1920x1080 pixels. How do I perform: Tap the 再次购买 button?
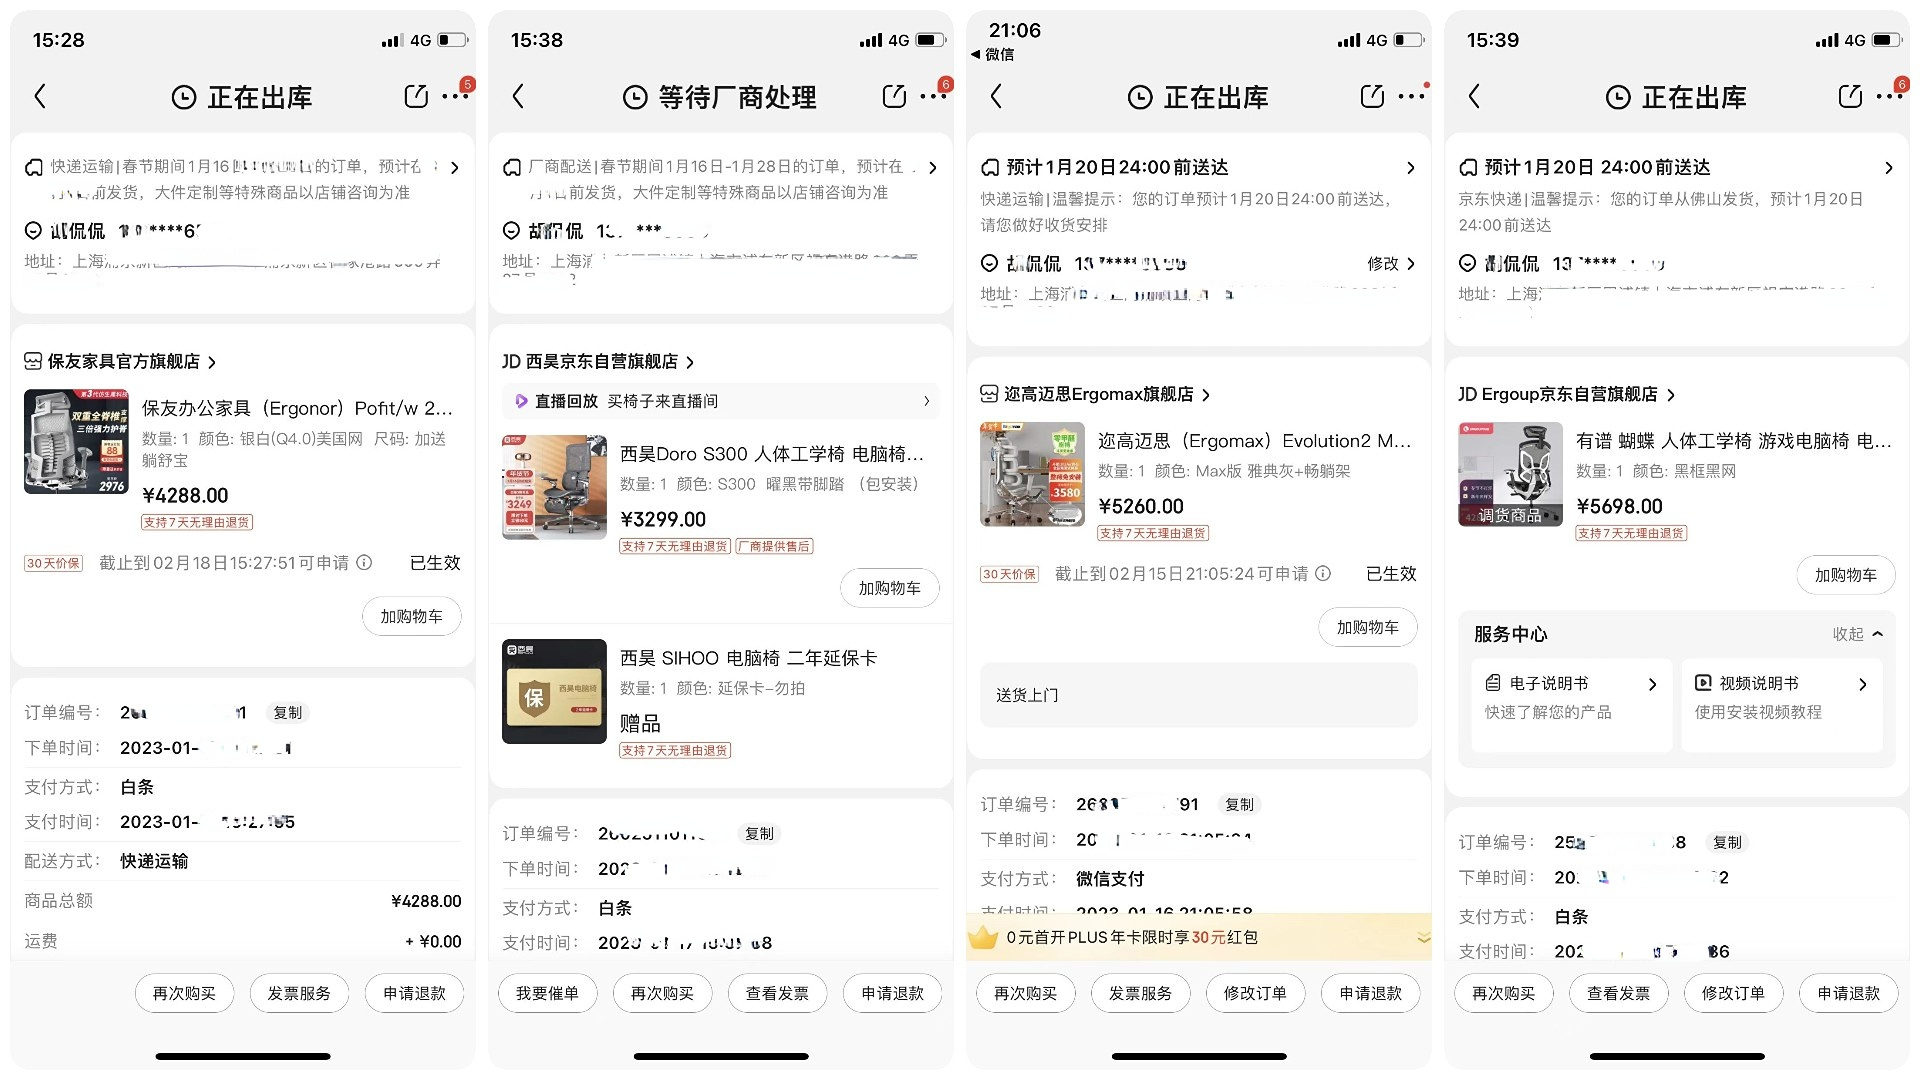pyautogui.click(x=184, y=992)
